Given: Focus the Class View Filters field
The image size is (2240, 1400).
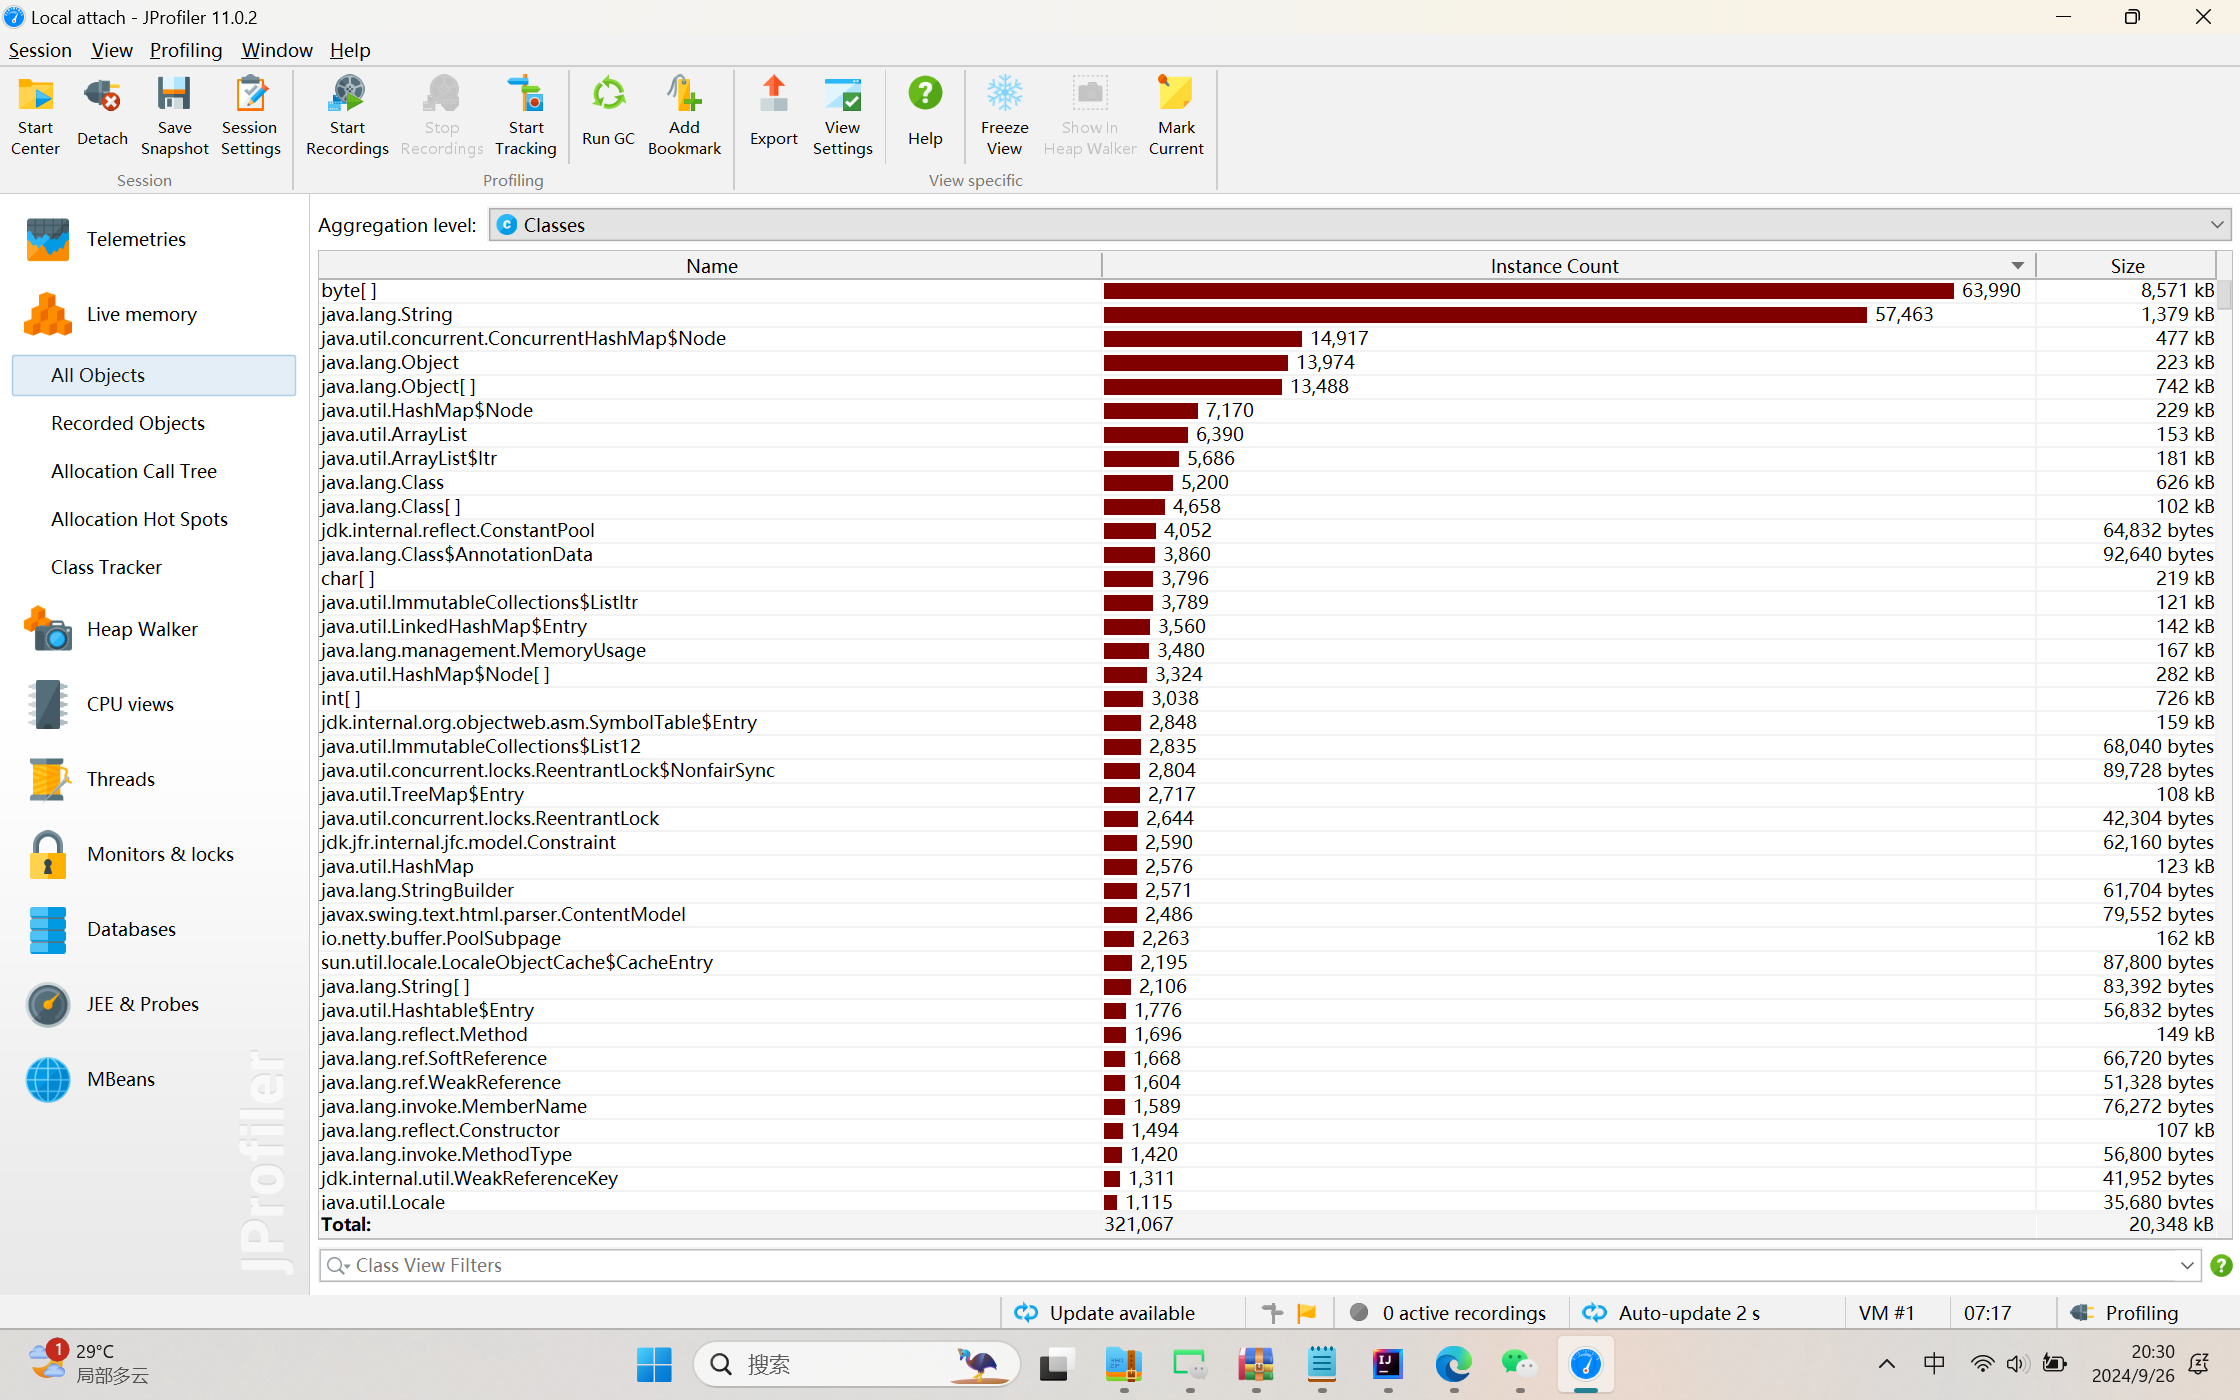Looking at the screenshot, I should click(1258, 1266).
